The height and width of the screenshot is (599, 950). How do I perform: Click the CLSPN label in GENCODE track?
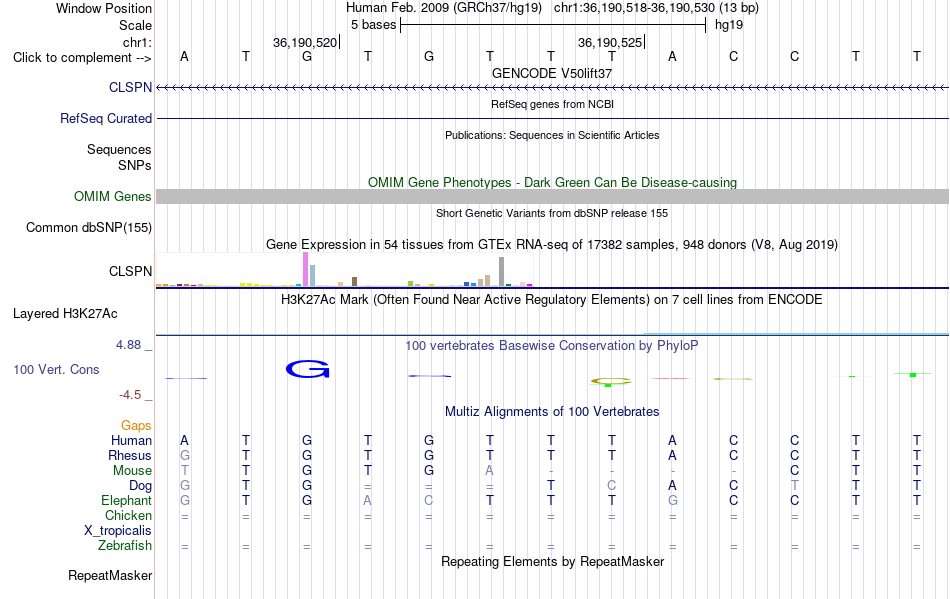click(x=130, y=87)
